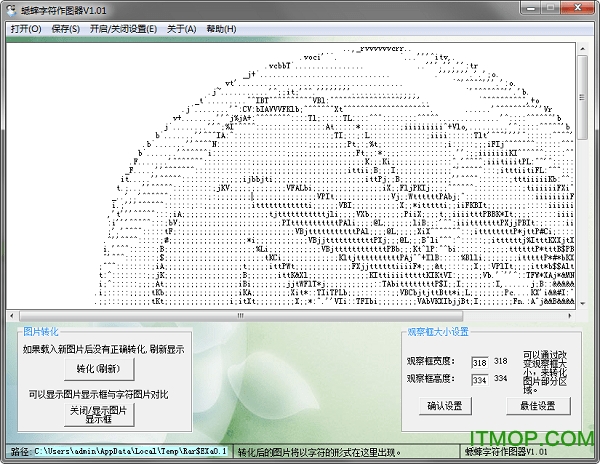Click the ASCII art character display area
This screenshot has height=464, width=600.
(x=291, y=176)
